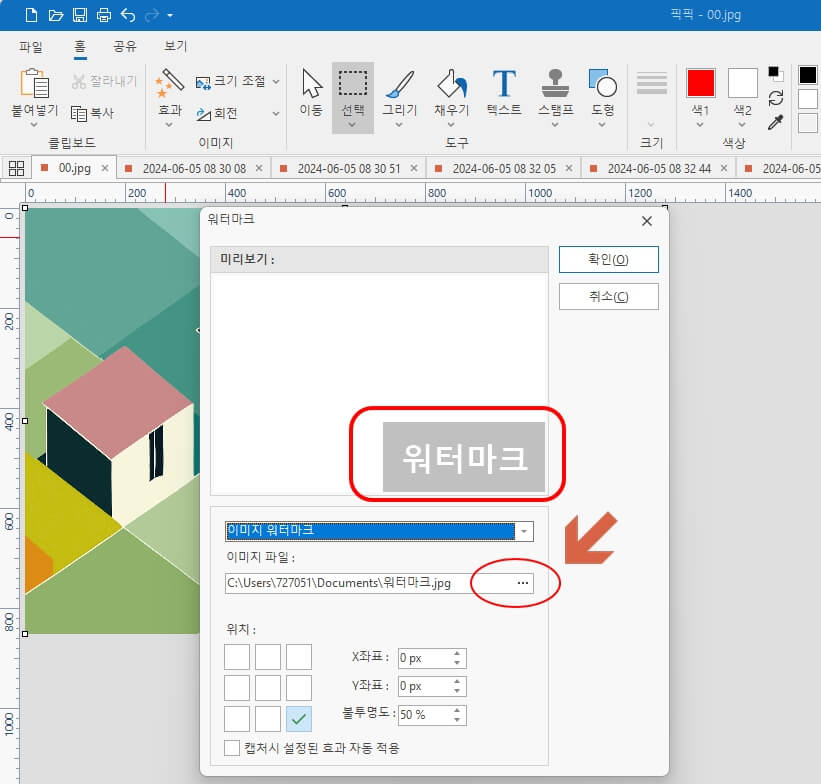Click 색2 white color swatch
The height and width of the screenshot is (784, 821).
coord(742,83)
